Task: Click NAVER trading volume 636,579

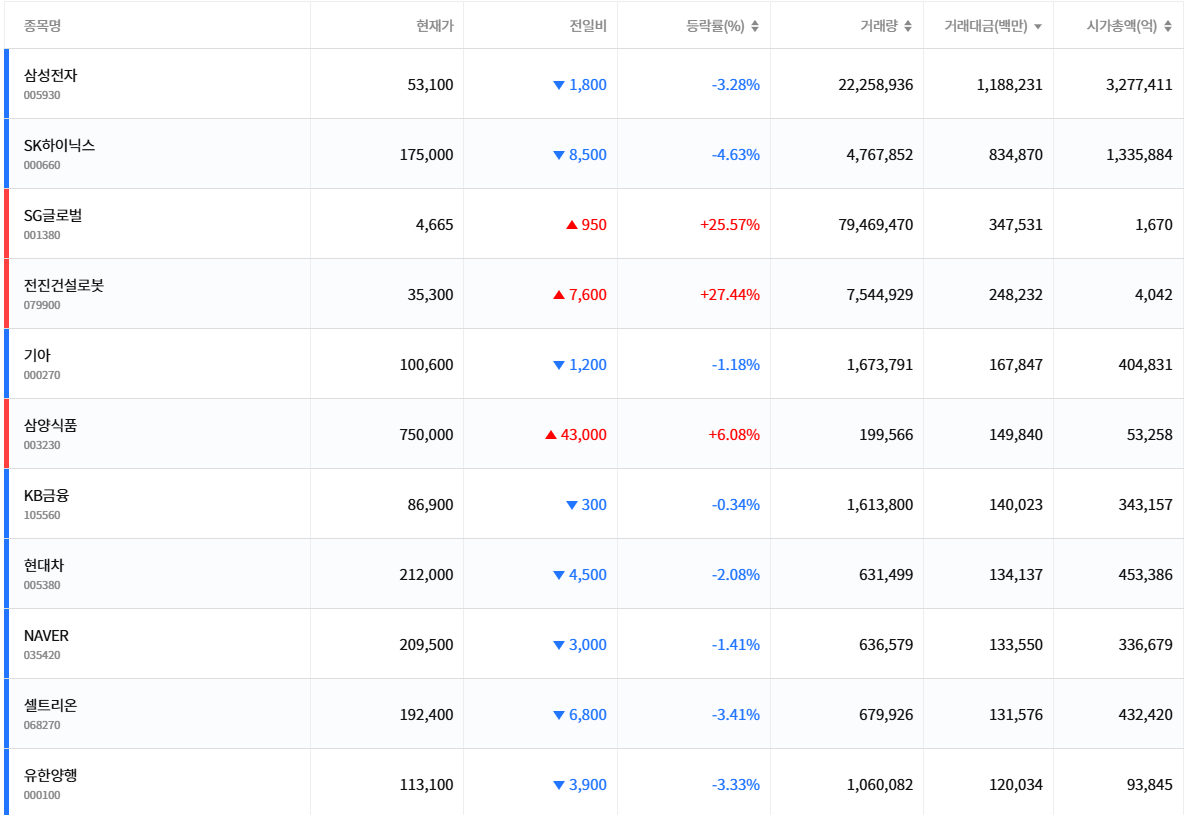Action: [886, 644]
